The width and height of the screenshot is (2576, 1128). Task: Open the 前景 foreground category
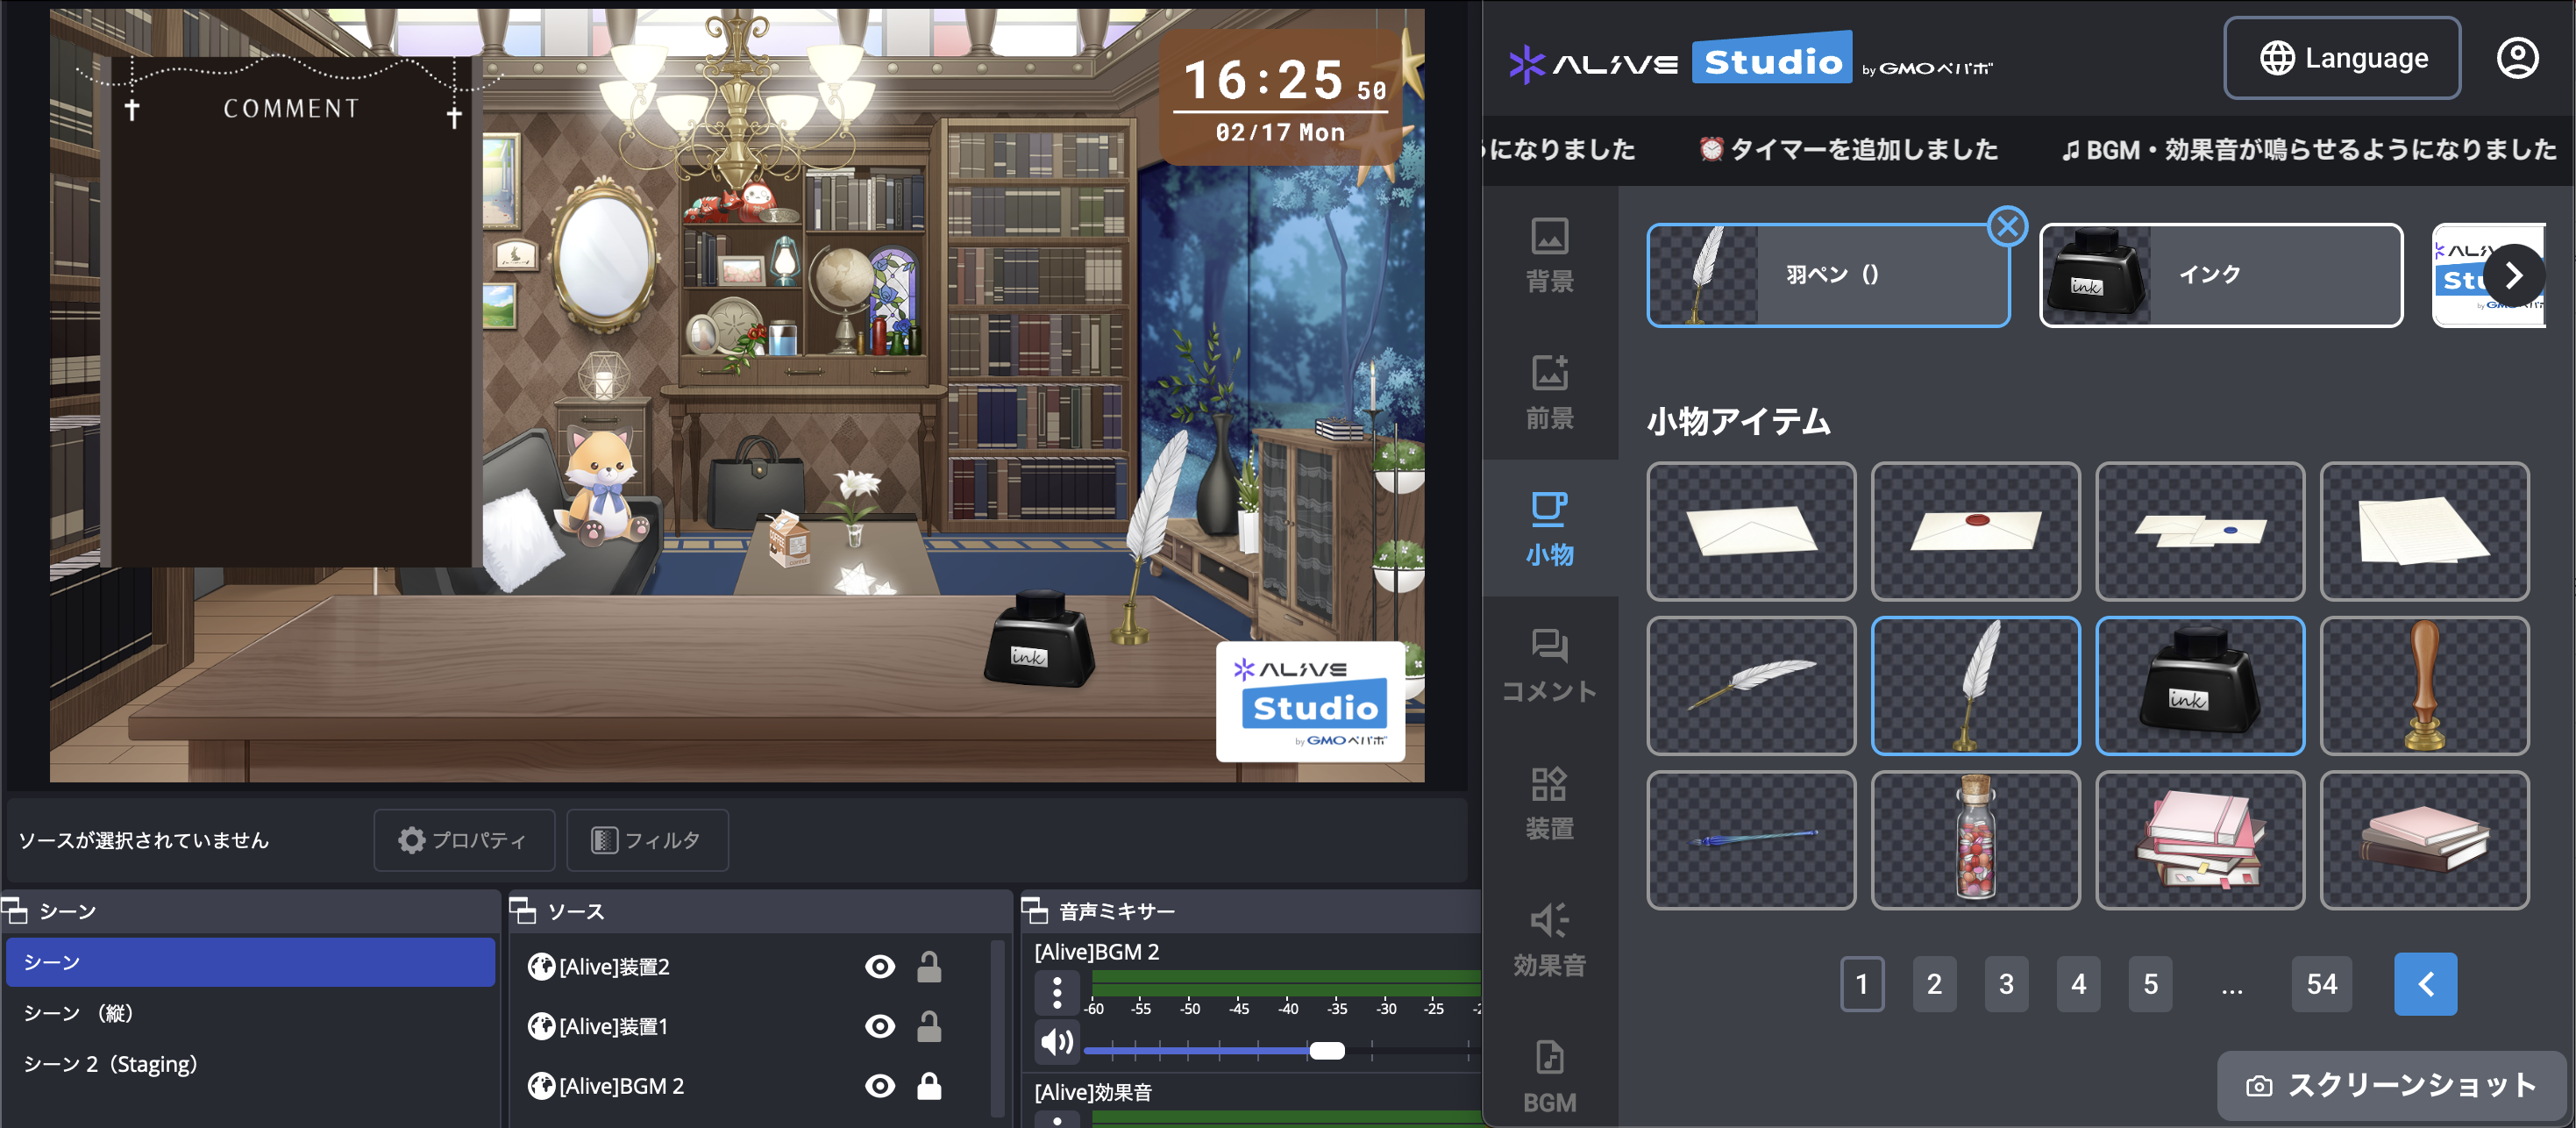[x=1549, y=392]
